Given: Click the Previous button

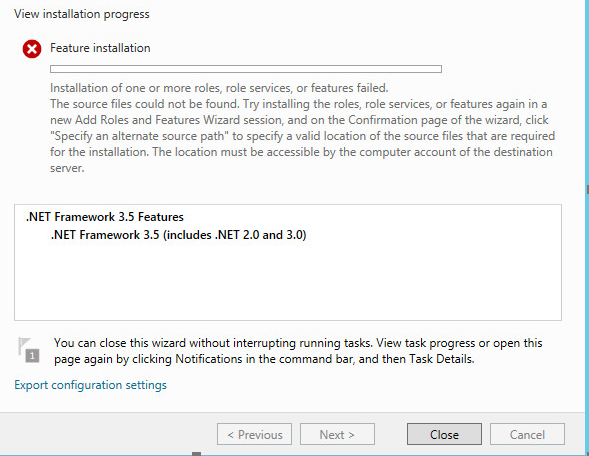Looking at the screenshot, I should [x=254, y=435].
